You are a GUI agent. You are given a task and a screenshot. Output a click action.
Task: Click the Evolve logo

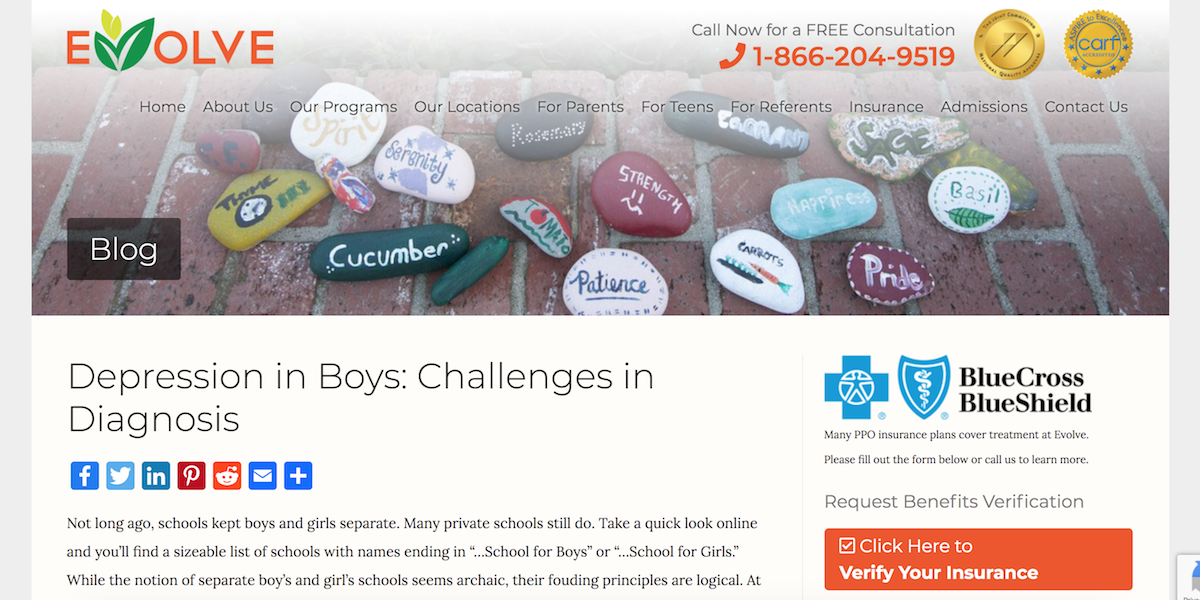pos(170,40)
